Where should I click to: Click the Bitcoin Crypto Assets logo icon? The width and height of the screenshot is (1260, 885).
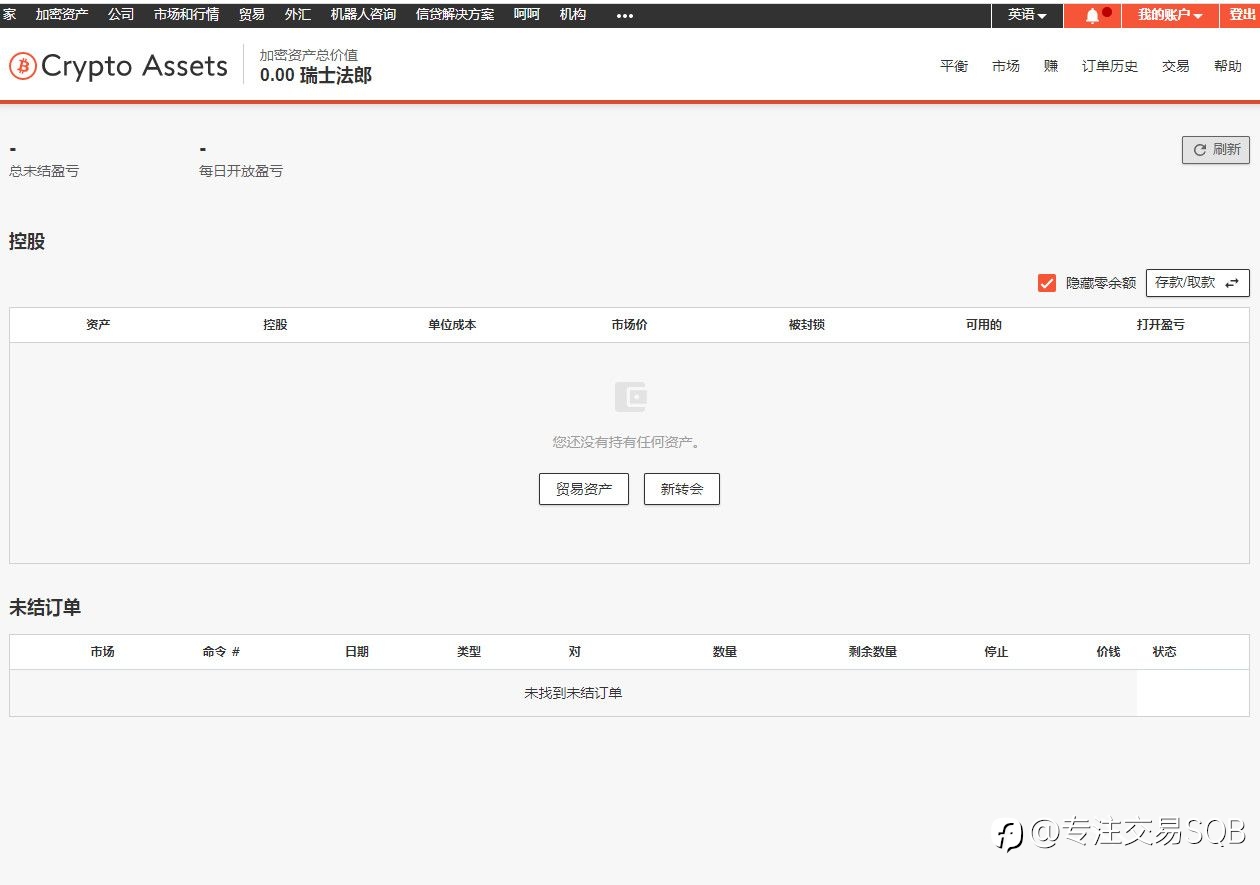[23, 66]
